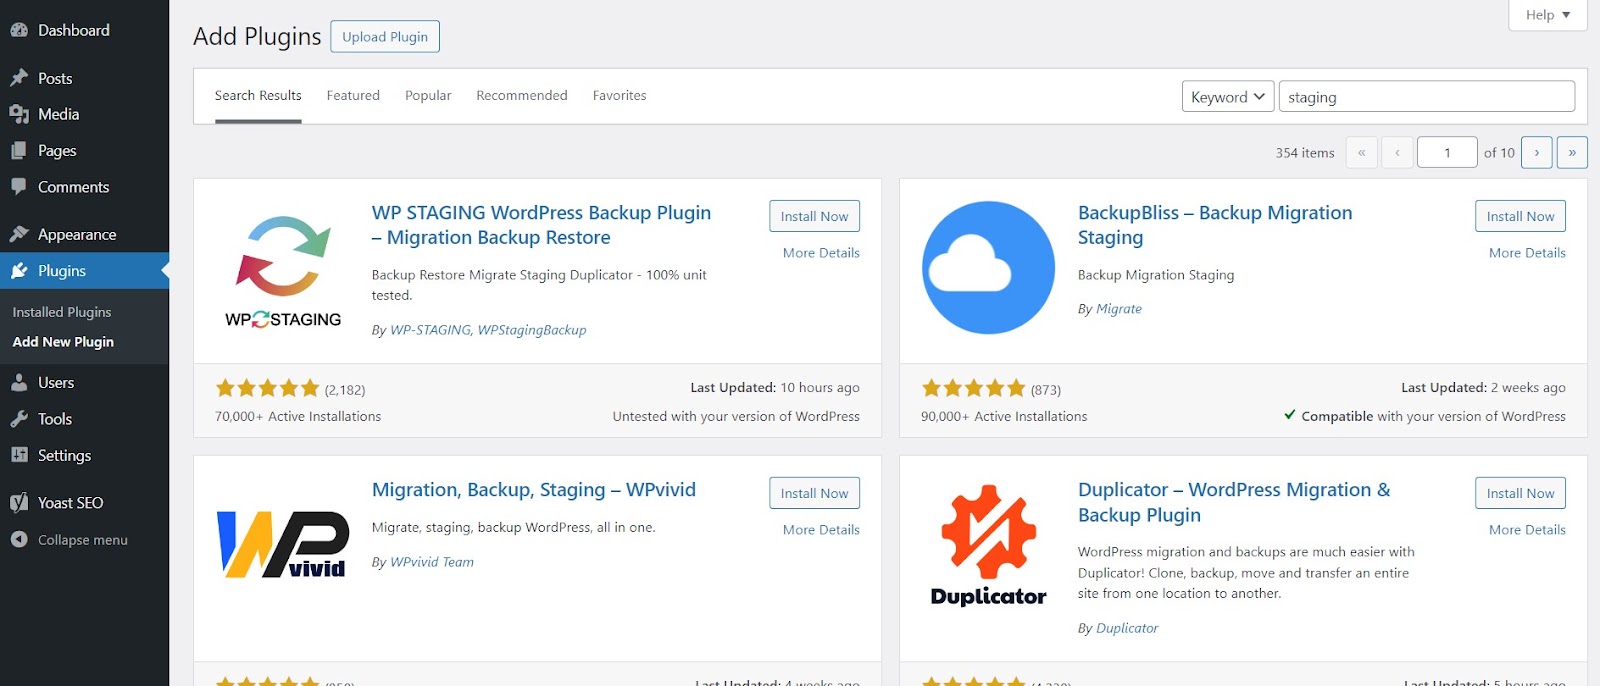Open Duplicator WordPress Migration title link
1600x686 pixels.
pos(1234,502)
